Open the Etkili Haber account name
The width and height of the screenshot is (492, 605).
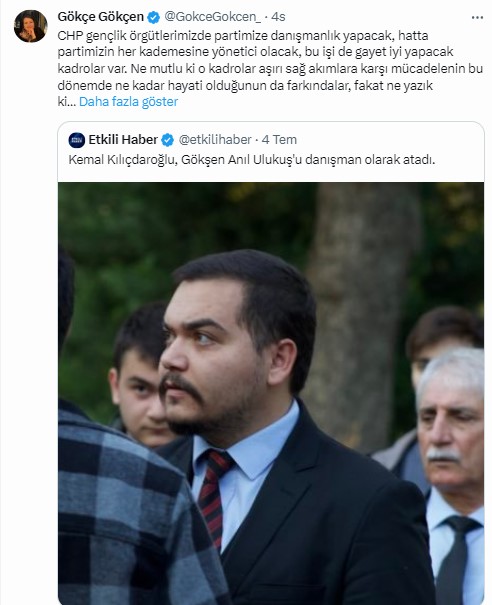(123, 139)
